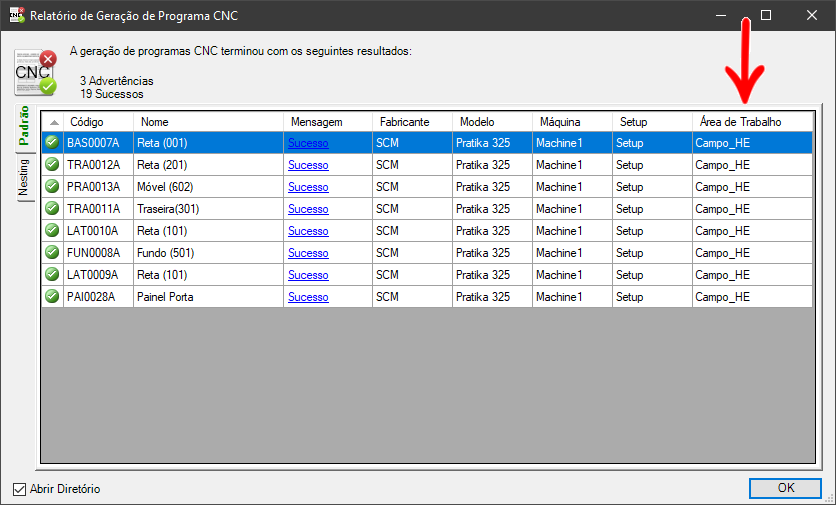Click the Reta (201) name cell
This screenshot has height=505, width=836.
208,165
